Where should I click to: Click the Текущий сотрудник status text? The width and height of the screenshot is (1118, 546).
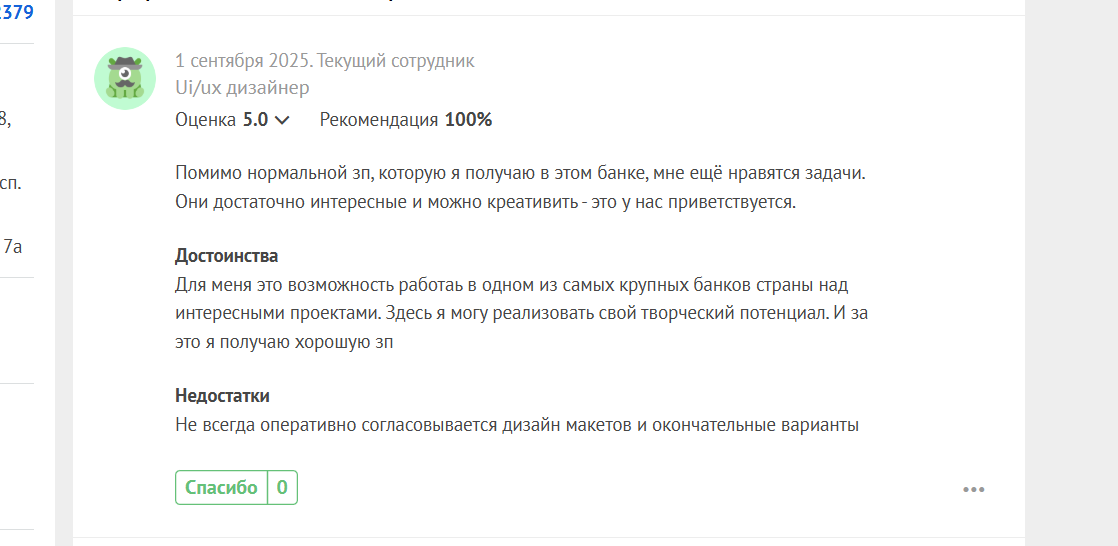[396, 61]
